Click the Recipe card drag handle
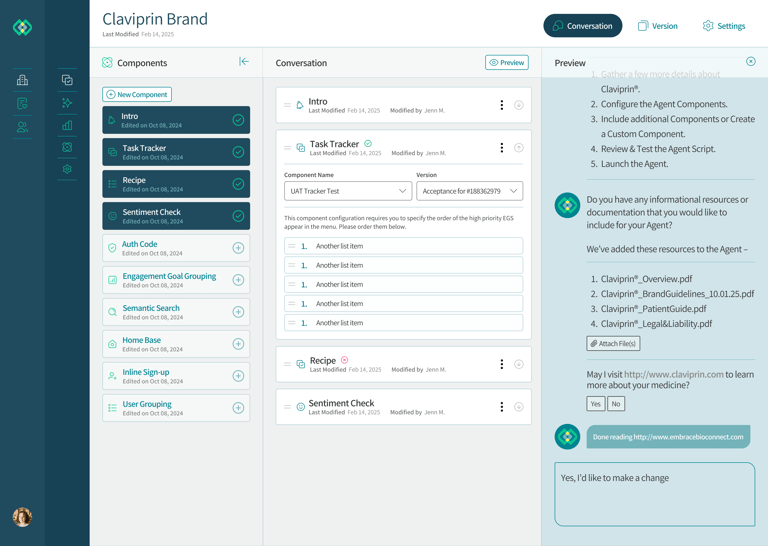This screenshot has height=546, width=768. [288, 364]
